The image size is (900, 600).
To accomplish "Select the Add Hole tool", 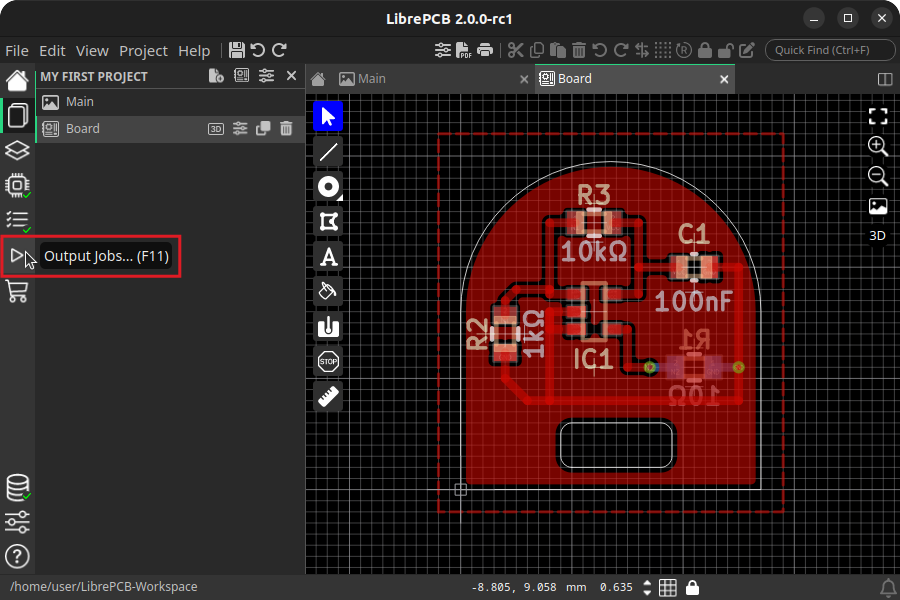I will click(x=328, y=325).
